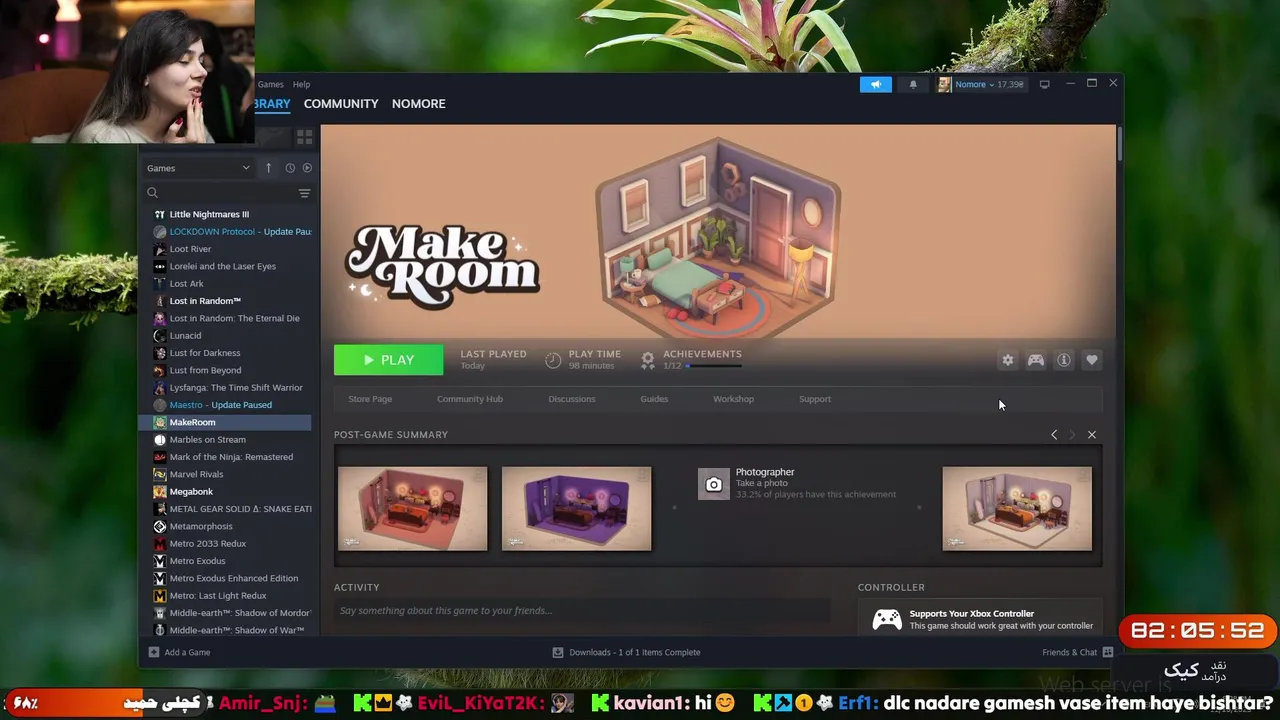Select Lost Ark in library list
Viewport: 1280px width, 720px height.
pos(186,284)
